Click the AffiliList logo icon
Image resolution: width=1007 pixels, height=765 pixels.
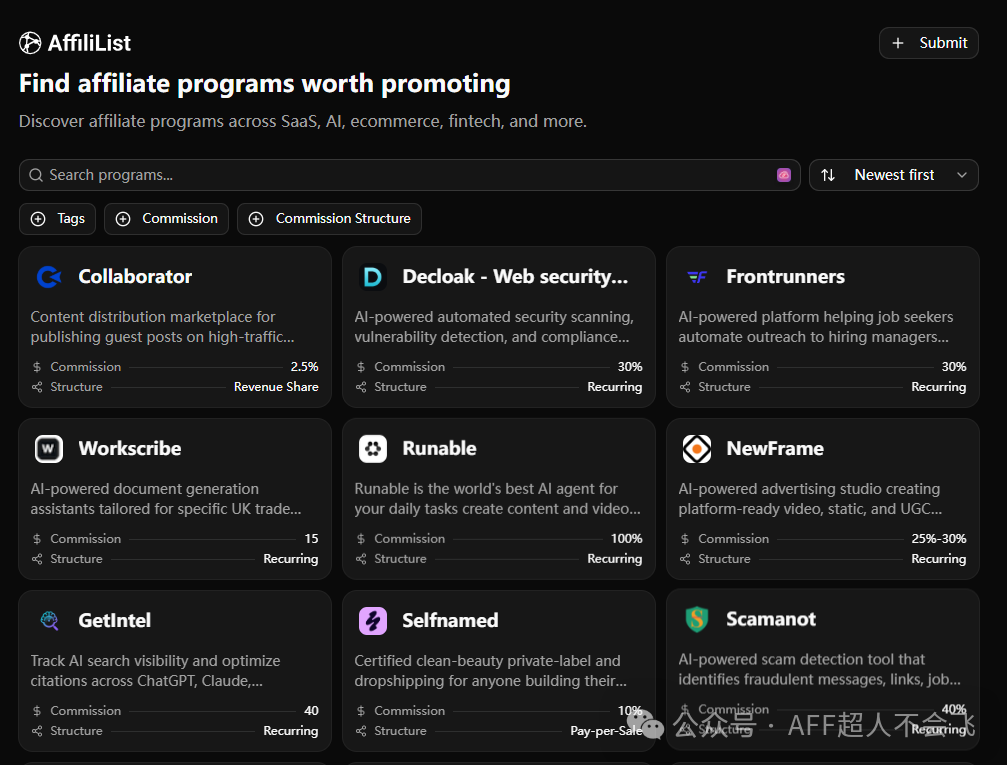pos(30,43)
